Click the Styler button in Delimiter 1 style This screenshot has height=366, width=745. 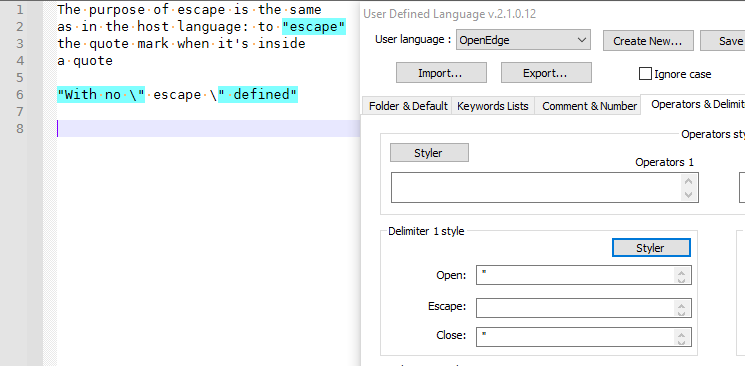pyautogui.click(x=651, y=248)
